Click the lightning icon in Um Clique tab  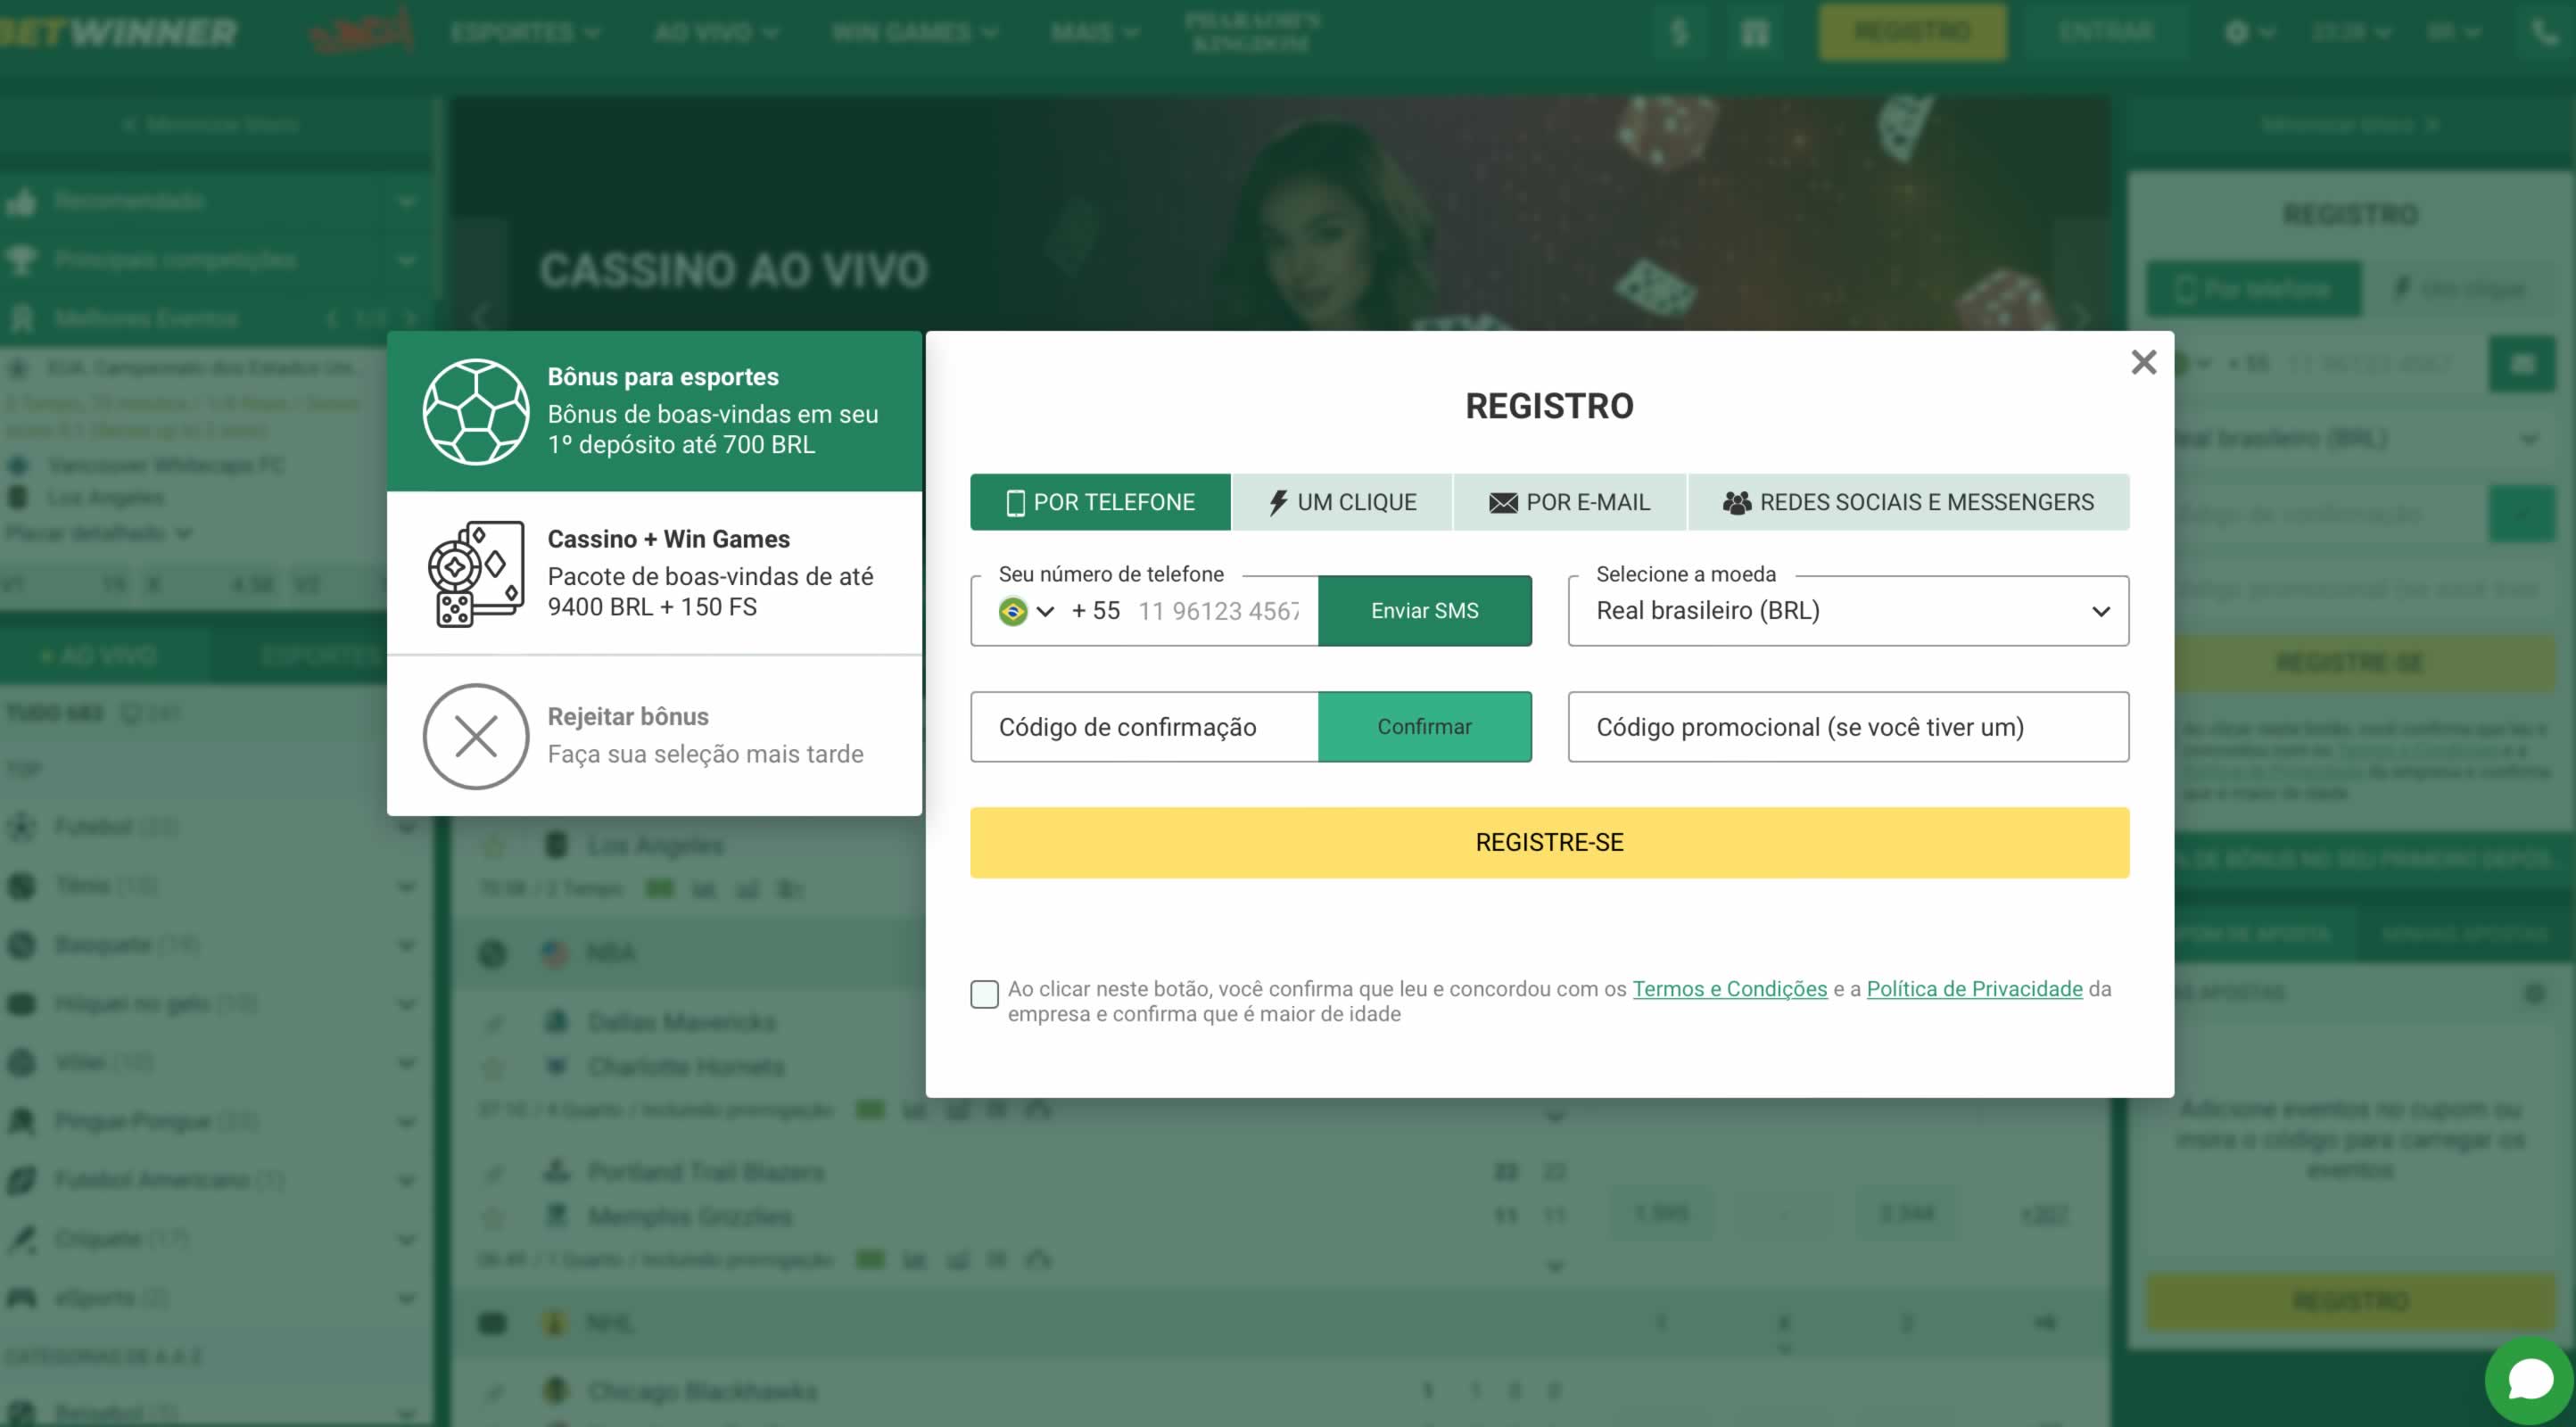pyautogui.click(x=1277, y=503)
